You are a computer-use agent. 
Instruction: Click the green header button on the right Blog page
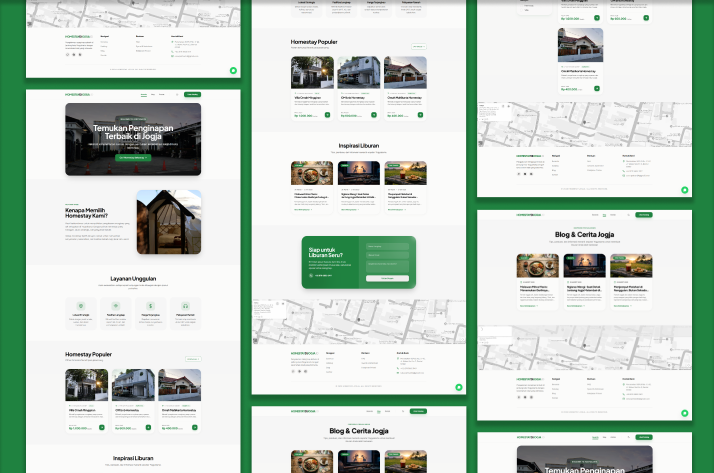click(643, 214)
